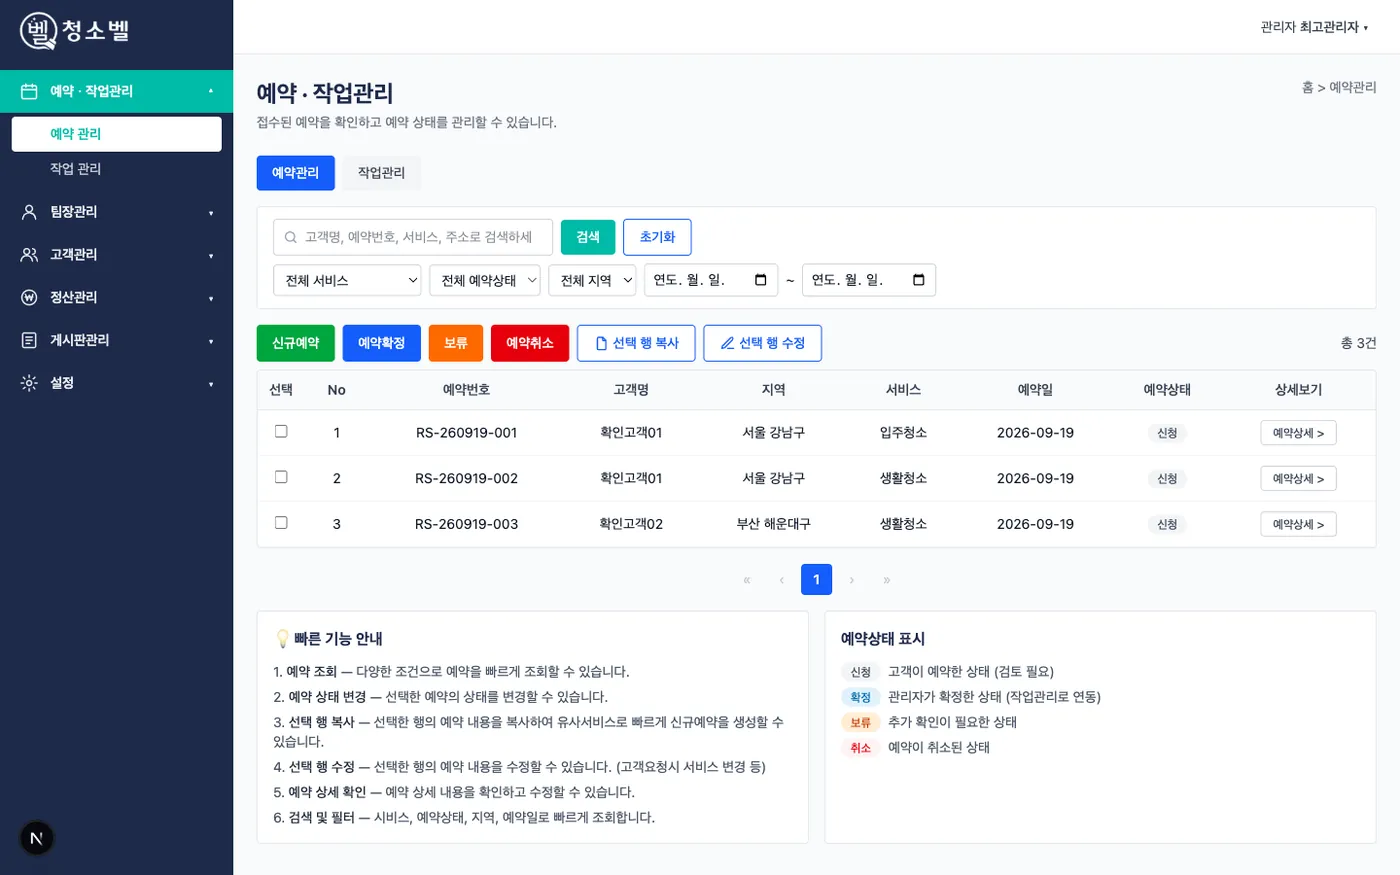1400x875 pixels.
Task: Click the customer search input field
Action: [x=413, y=237]
